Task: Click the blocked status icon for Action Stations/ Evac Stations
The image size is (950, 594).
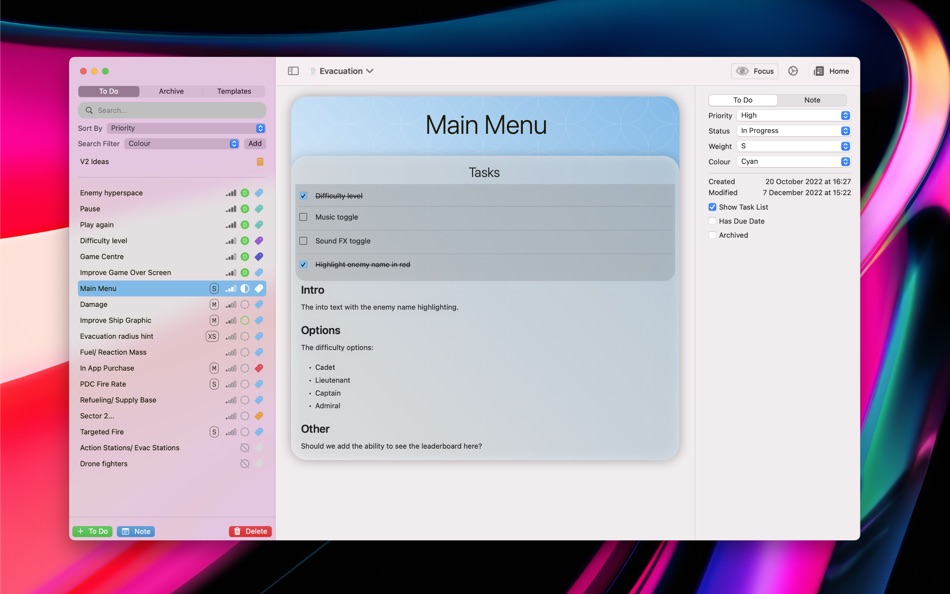Action: [x=245, y=448]
